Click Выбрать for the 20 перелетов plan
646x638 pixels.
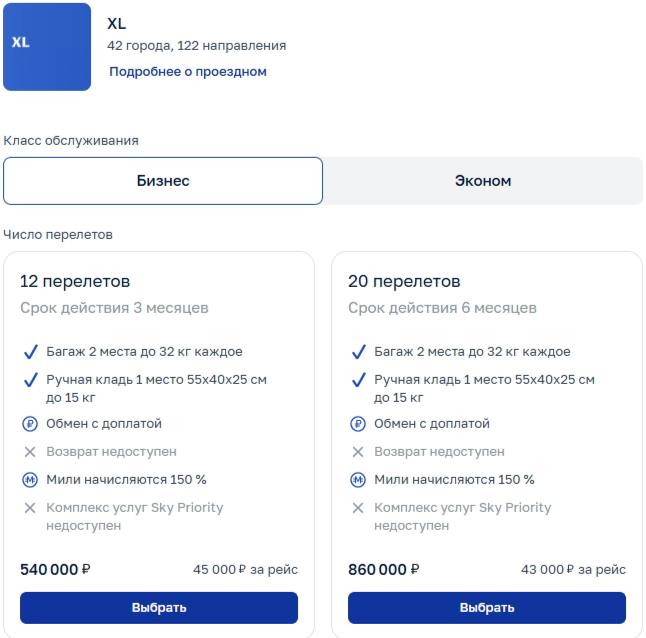coord(487,607)
